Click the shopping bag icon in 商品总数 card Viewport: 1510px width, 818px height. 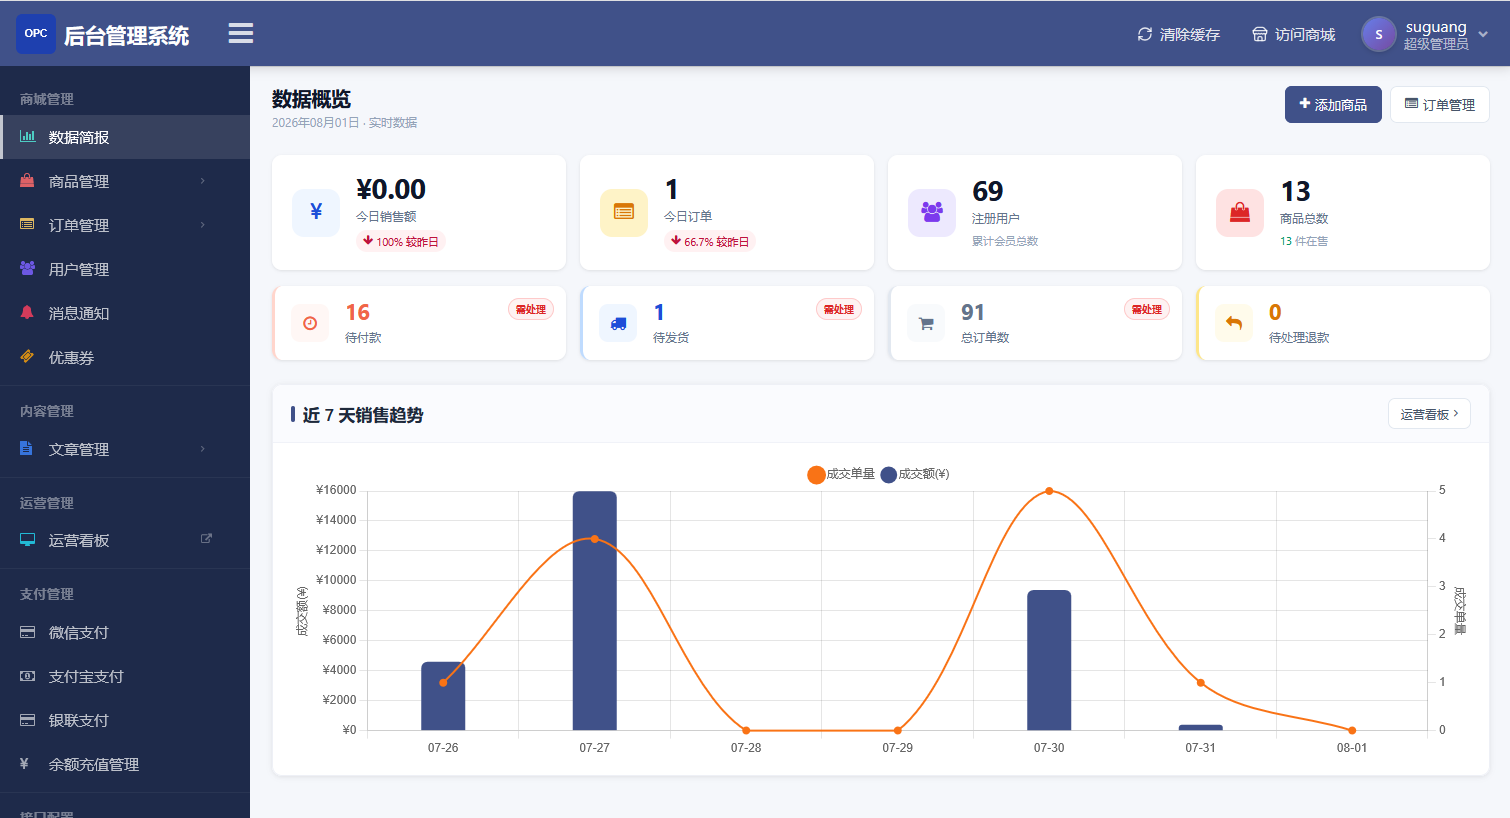(1240, 212)
